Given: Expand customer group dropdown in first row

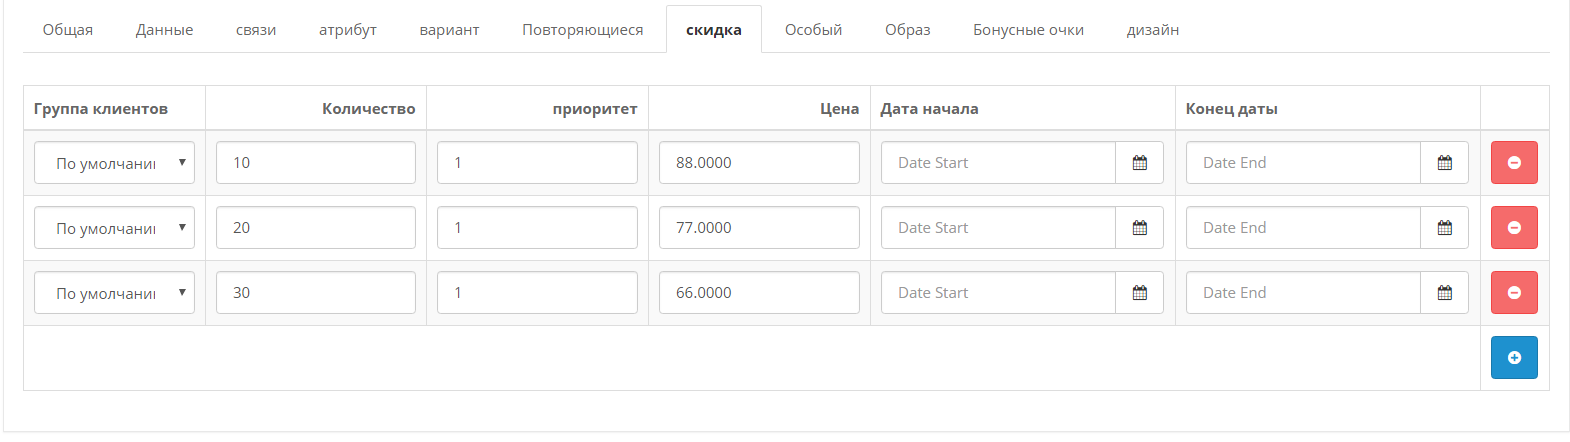Looking at the screenshot, I should pyautogui.click(x=114, y=163).
